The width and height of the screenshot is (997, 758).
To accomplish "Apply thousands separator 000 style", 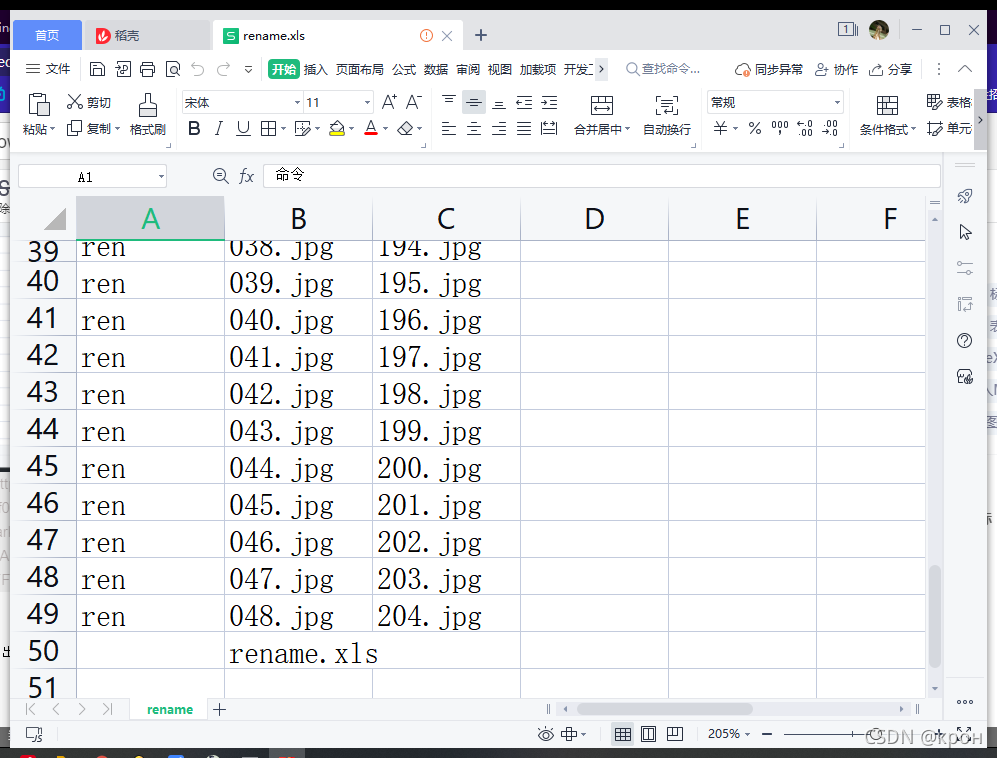I will tap(780, 129).
